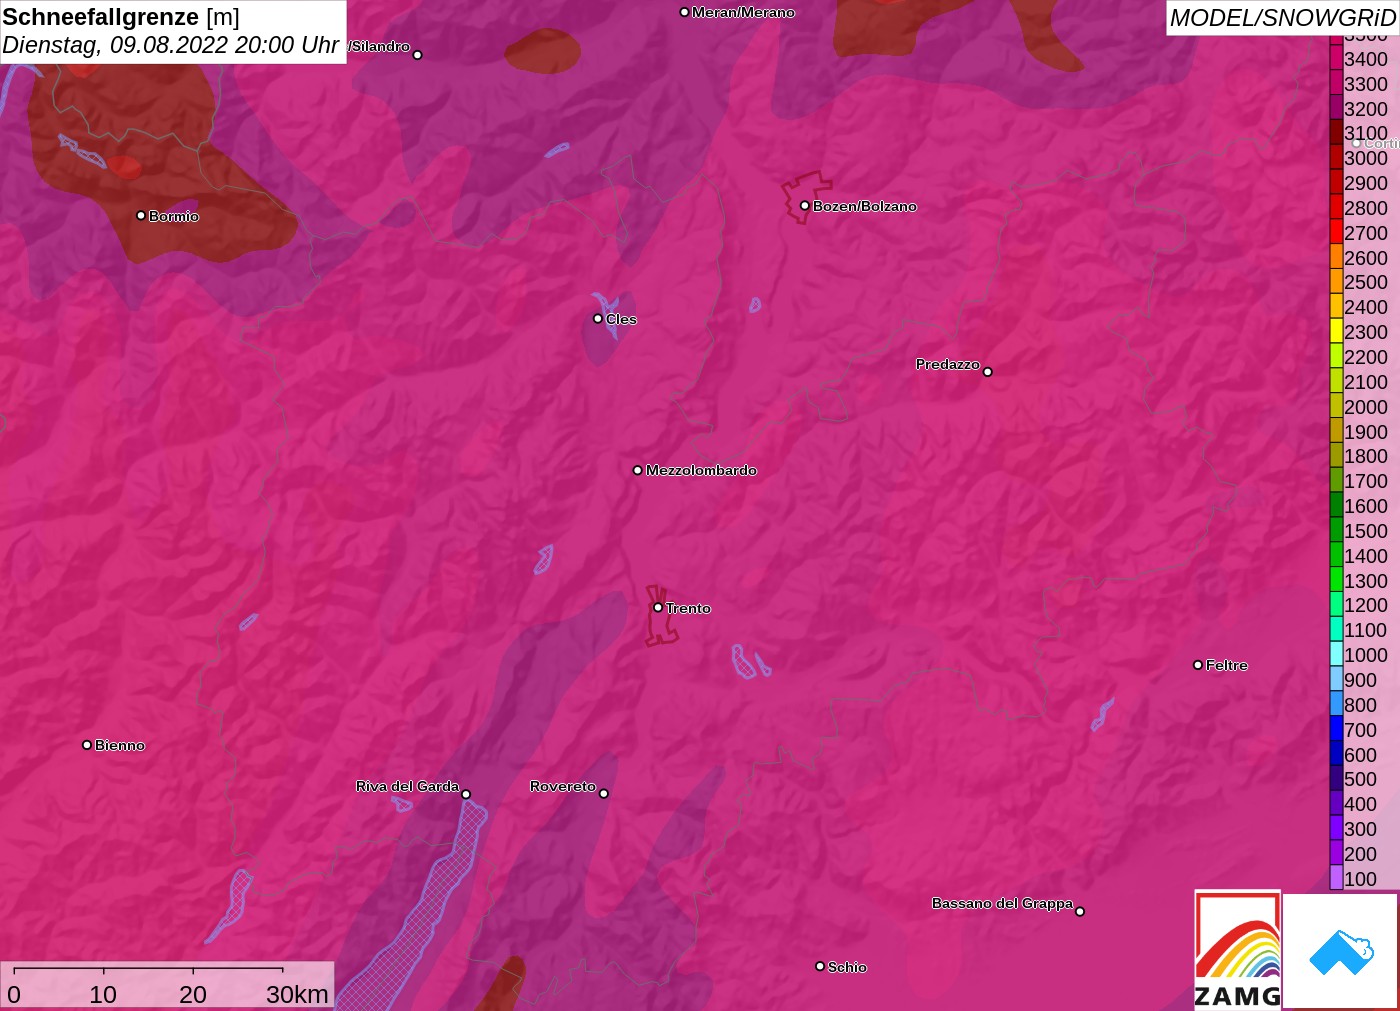Click the Bolzano city boundary outline

[806, 197]
